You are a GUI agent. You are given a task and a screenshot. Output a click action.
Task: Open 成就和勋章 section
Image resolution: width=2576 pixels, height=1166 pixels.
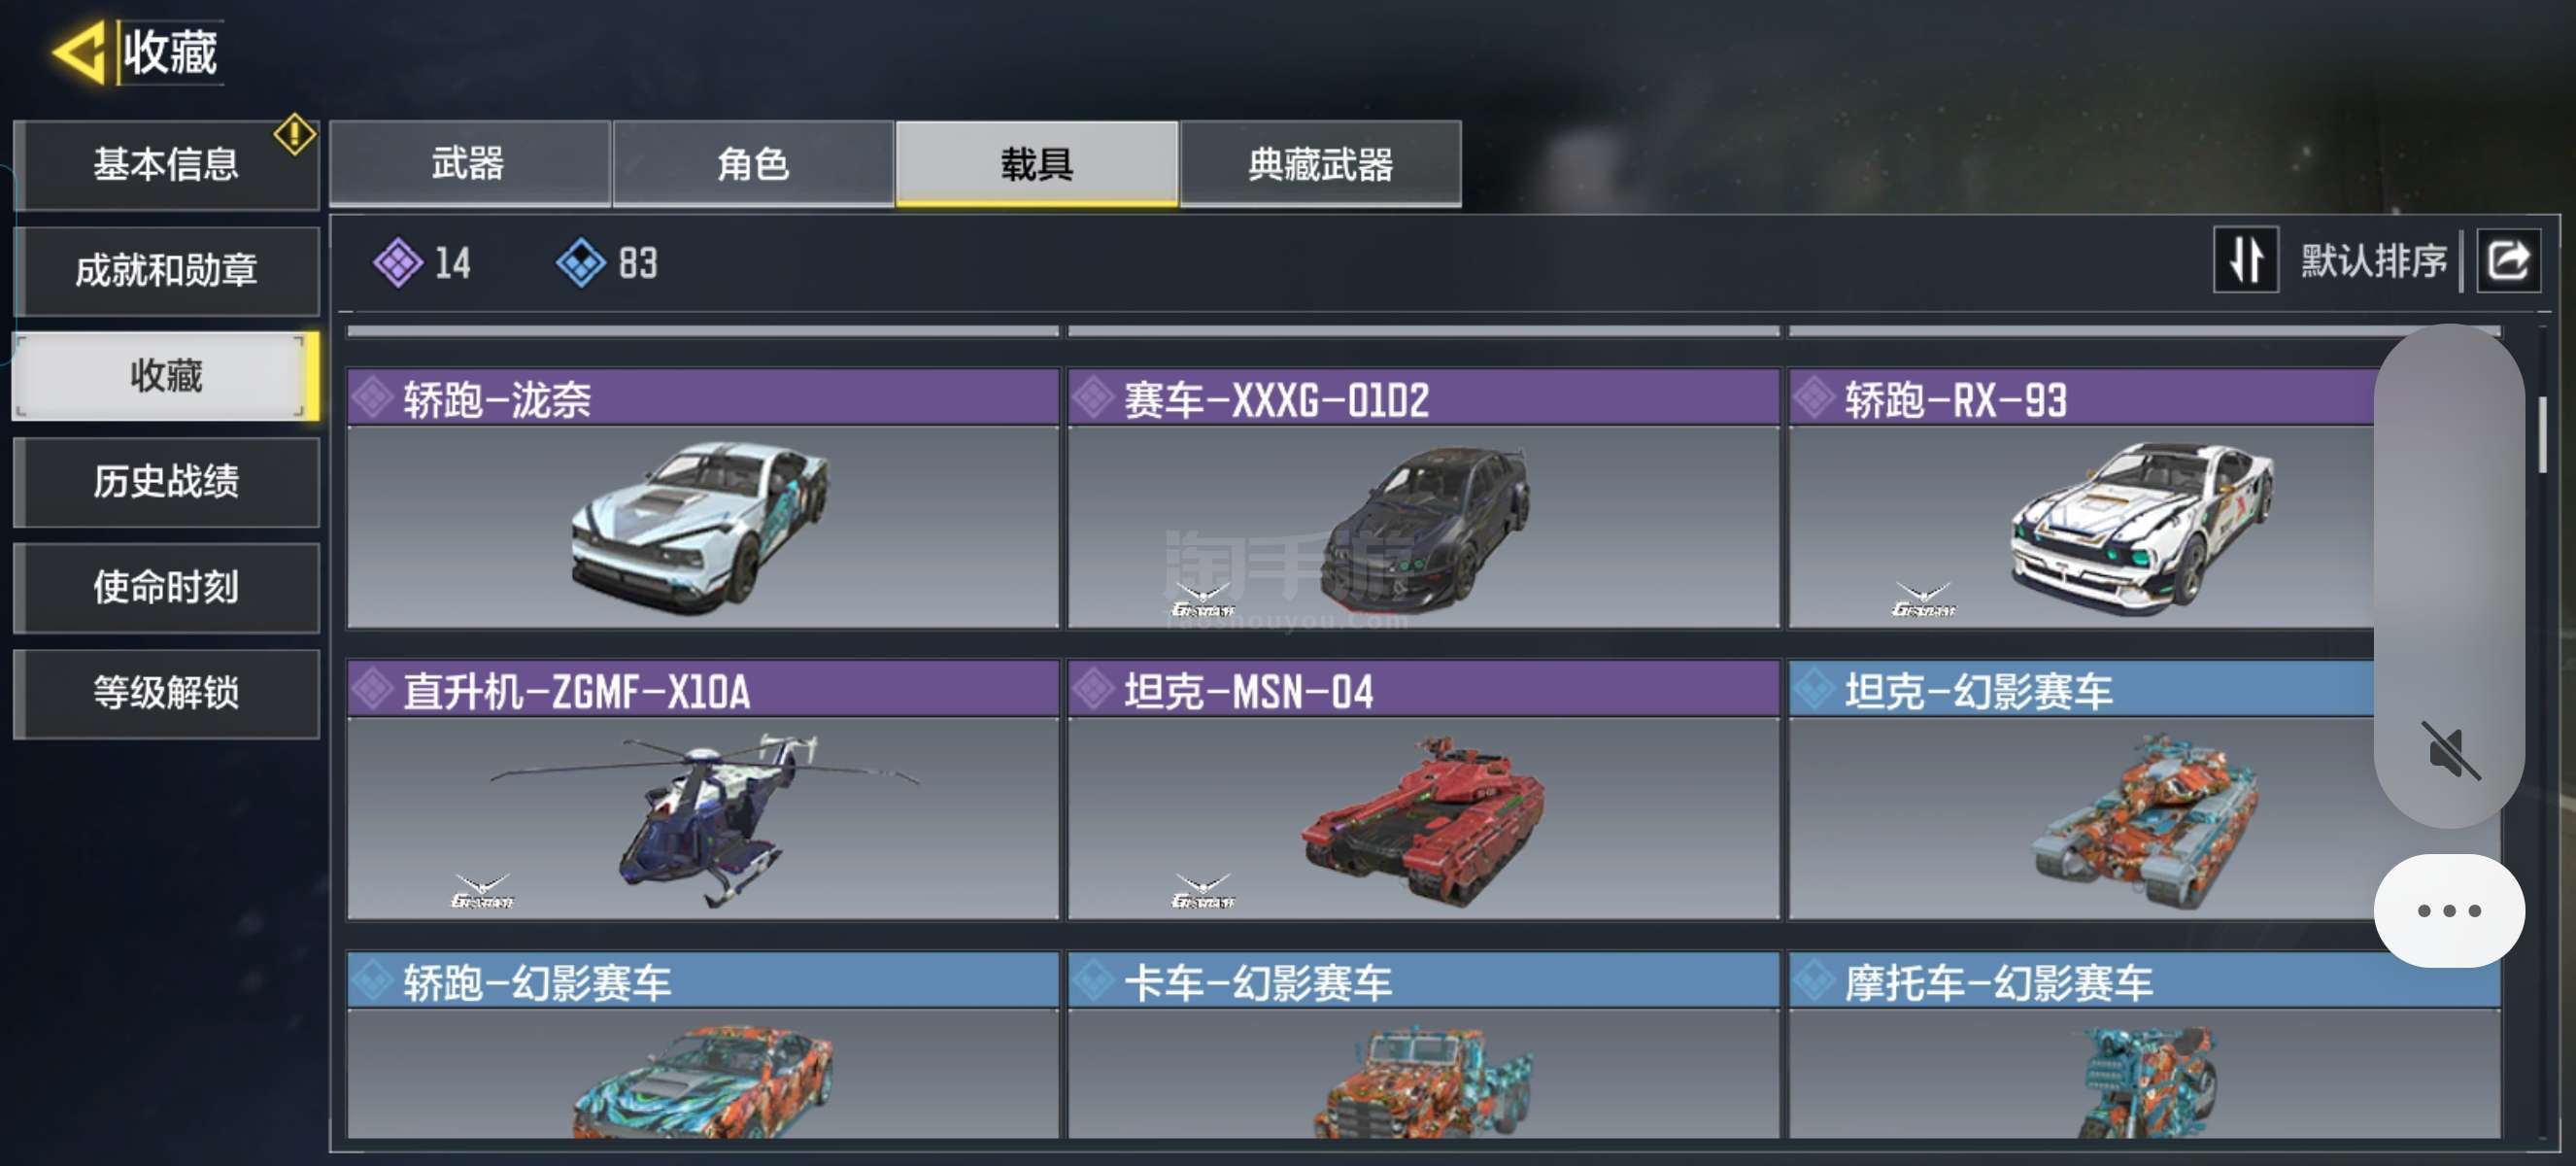[x=166, y=271]
